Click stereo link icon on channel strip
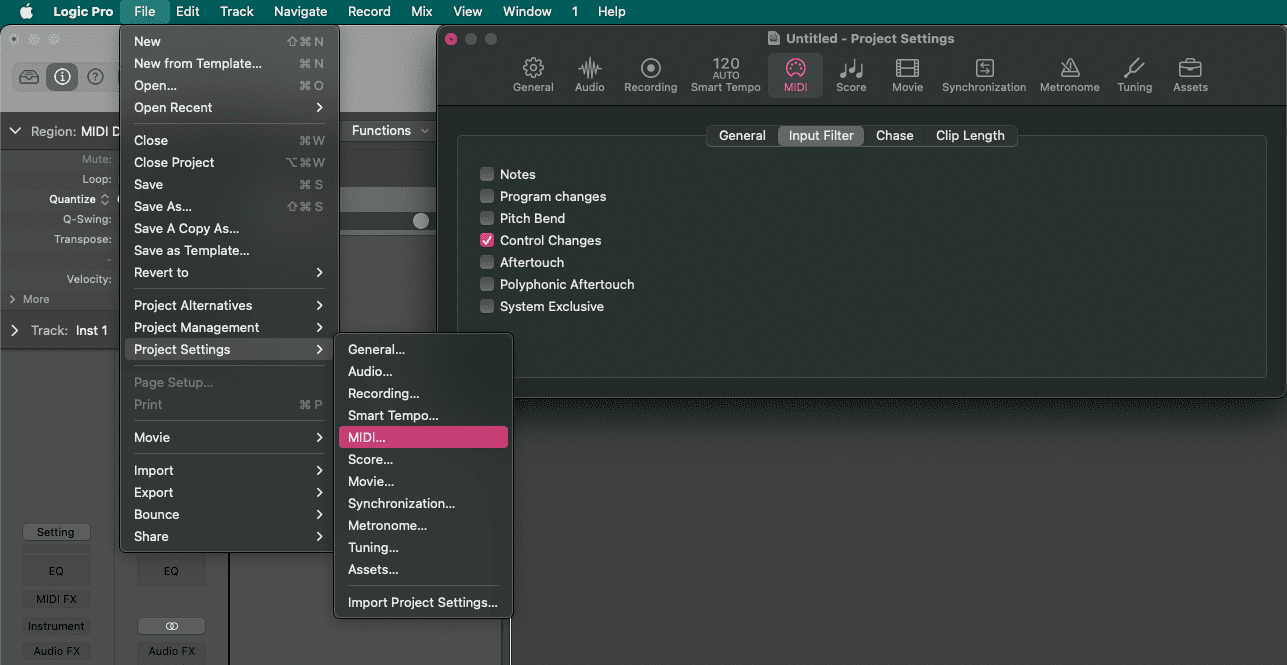The width and height of the screenshot is (1287, 665). tap(171, 626)
